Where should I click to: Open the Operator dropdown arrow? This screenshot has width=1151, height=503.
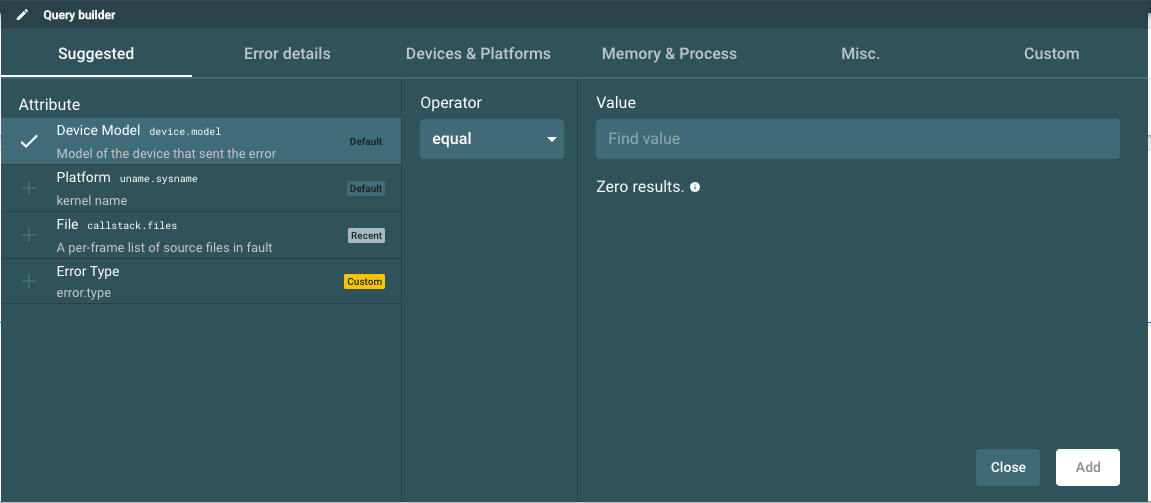point(552,140)
